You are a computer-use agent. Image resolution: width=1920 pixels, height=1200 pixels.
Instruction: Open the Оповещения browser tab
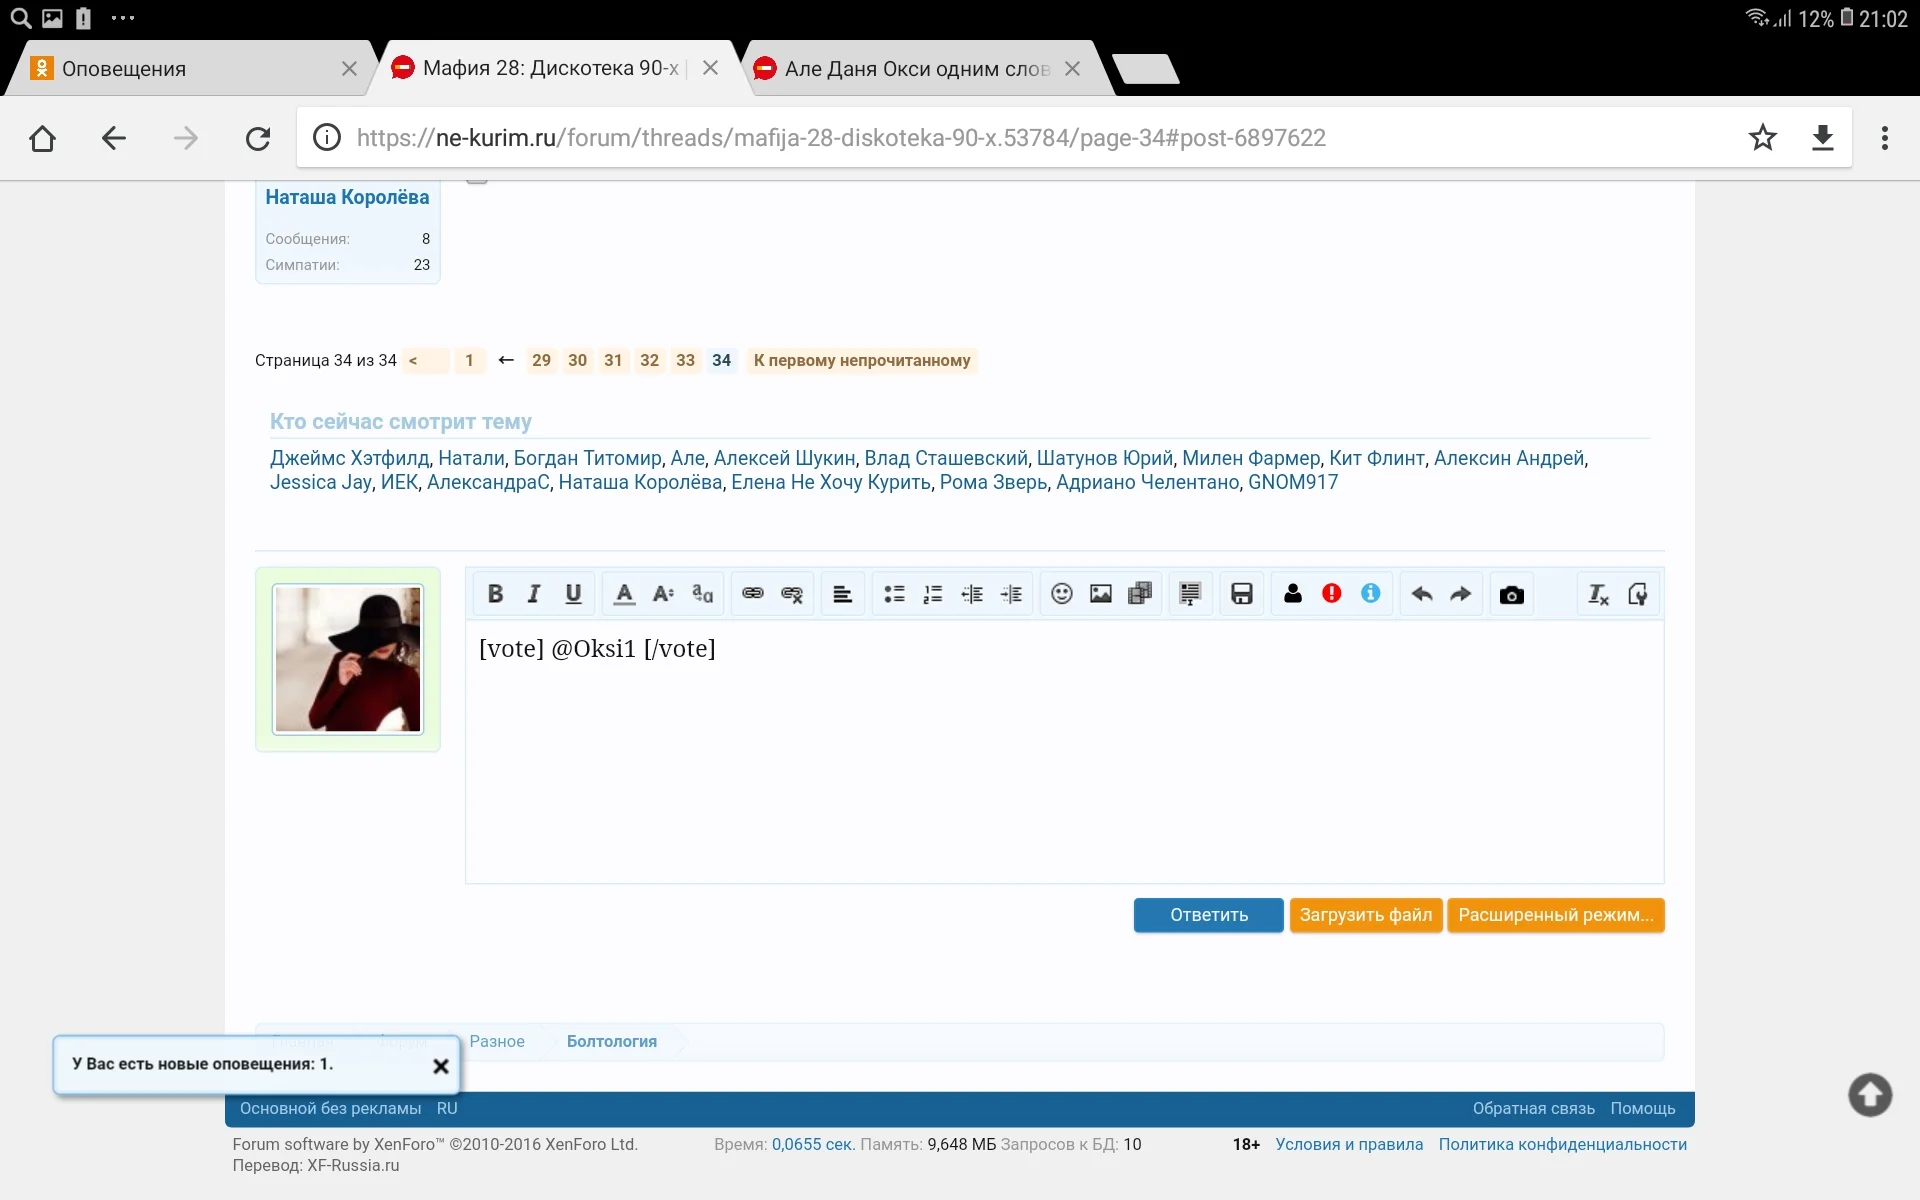[170, 68]
